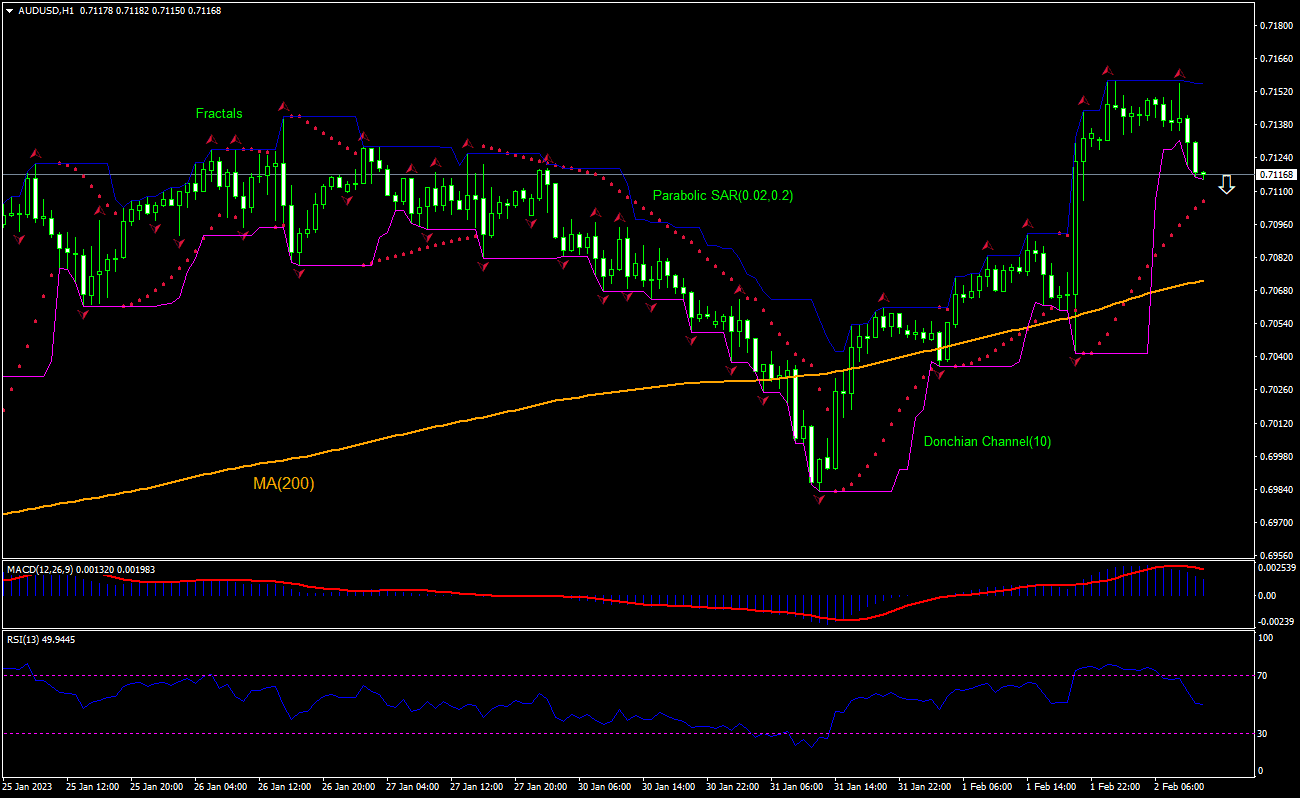Screen dimensions: 1300x798
Task: Click the Donchian Channel(10) label
Action: [x=989, y=441]
